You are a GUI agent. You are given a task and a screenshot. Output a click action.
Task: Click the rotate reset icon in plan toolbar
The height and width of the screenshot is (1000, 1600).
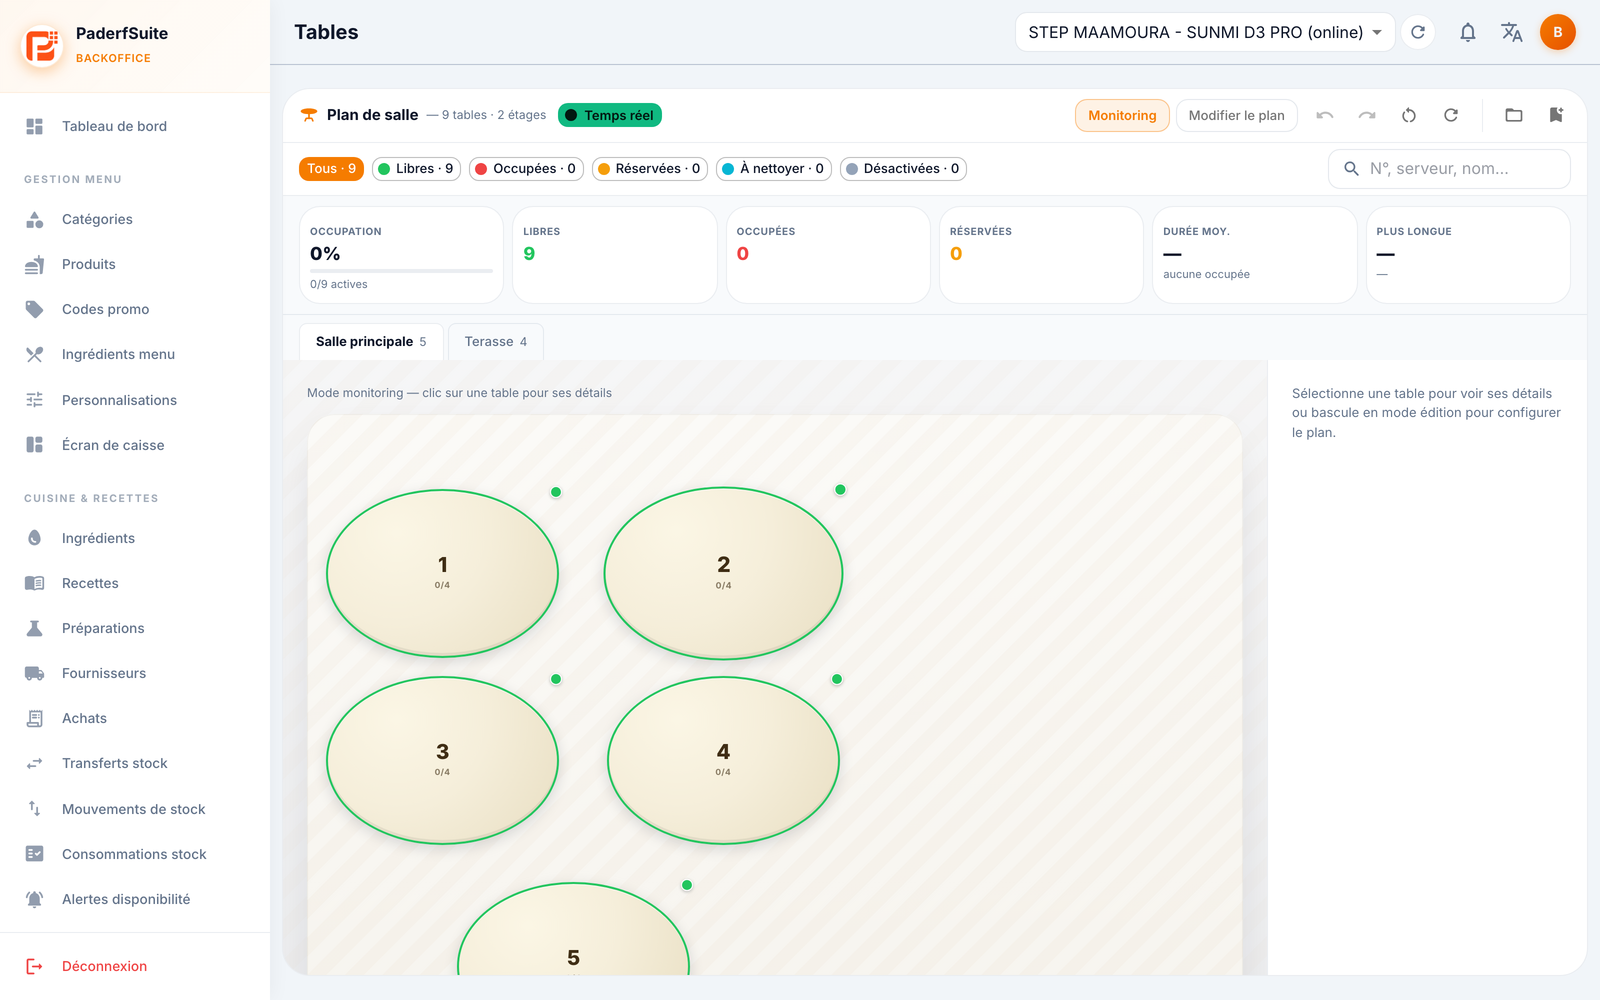pyautogui.click(x=1409, y=115)
